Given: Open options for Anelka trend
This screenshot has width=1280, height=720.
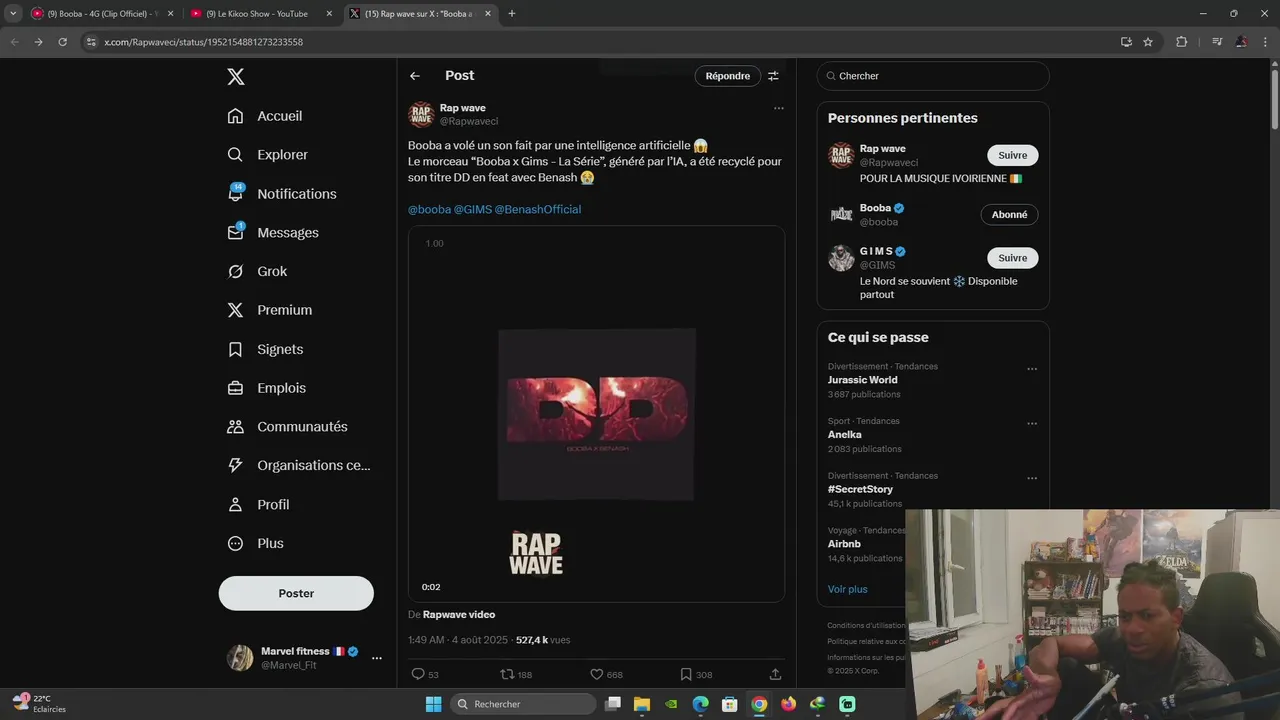Looking at the screenshot, I should coord(1032,424).
